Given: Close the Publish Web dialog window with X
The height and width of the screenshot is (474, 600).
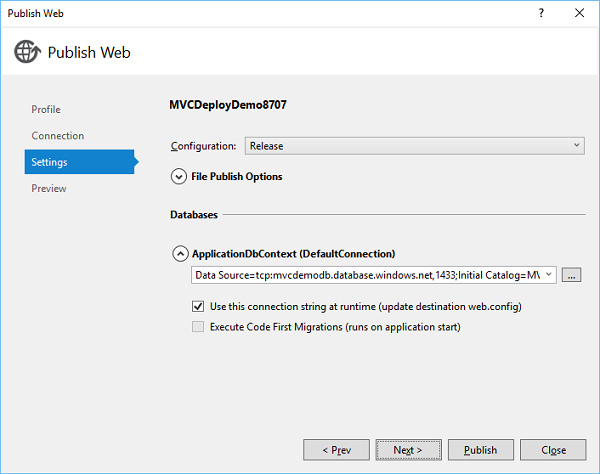Looking at the screenshot, I should pyautogui.click(x=579, y=13).
